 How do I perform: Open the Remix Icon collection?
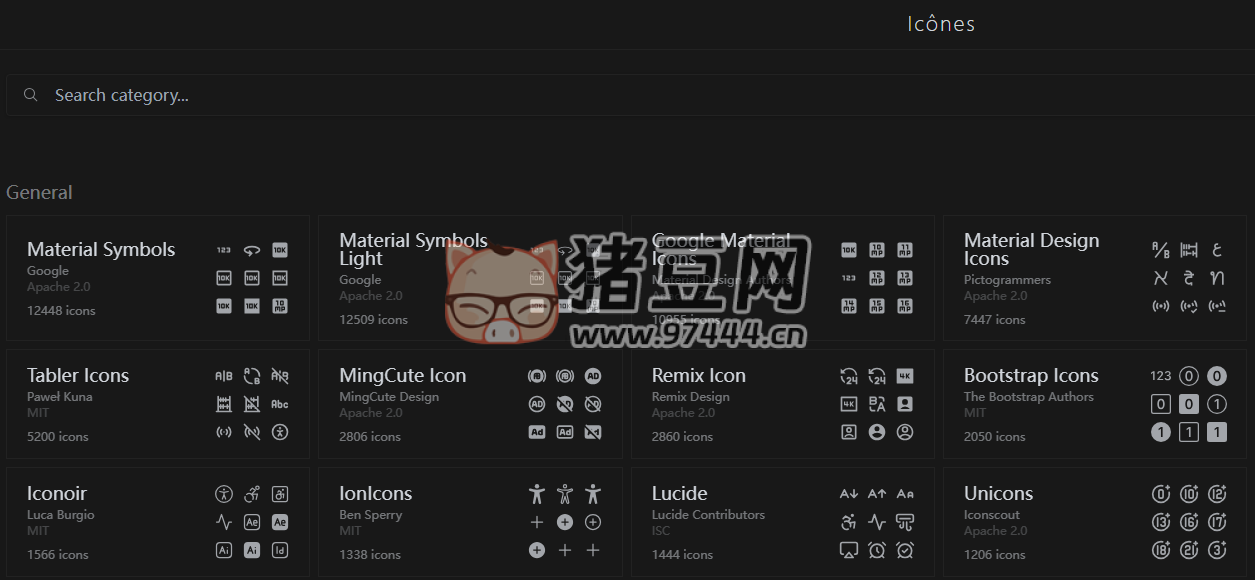(783, 404)
